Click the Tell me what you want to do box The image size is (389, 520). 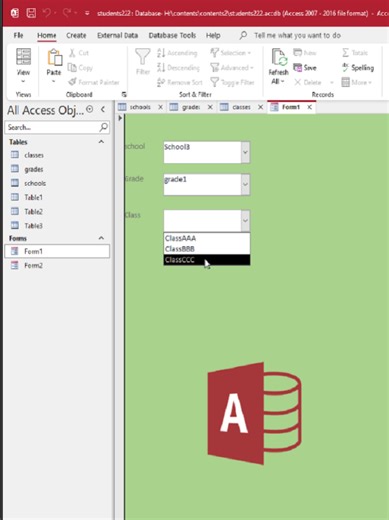point(297,35)
